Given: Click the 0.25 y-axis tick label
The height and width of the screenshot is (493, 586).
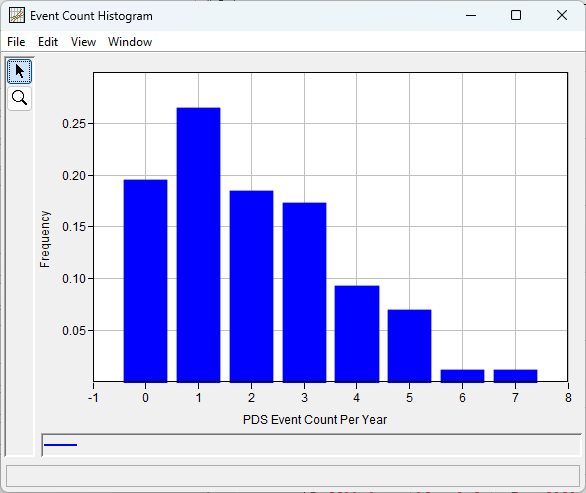Looking at the screenshot, I should 74,124.
